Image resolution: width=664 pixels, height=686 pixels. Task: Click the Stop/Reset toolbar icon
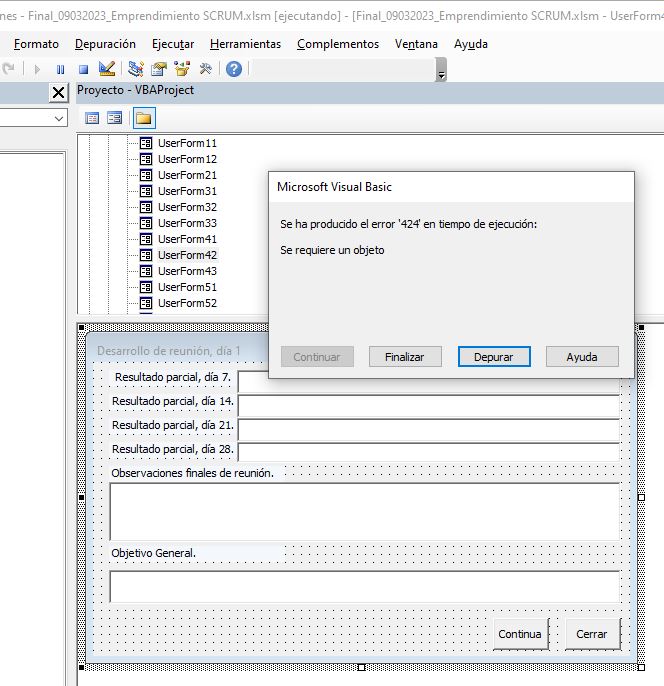[84, 69]
